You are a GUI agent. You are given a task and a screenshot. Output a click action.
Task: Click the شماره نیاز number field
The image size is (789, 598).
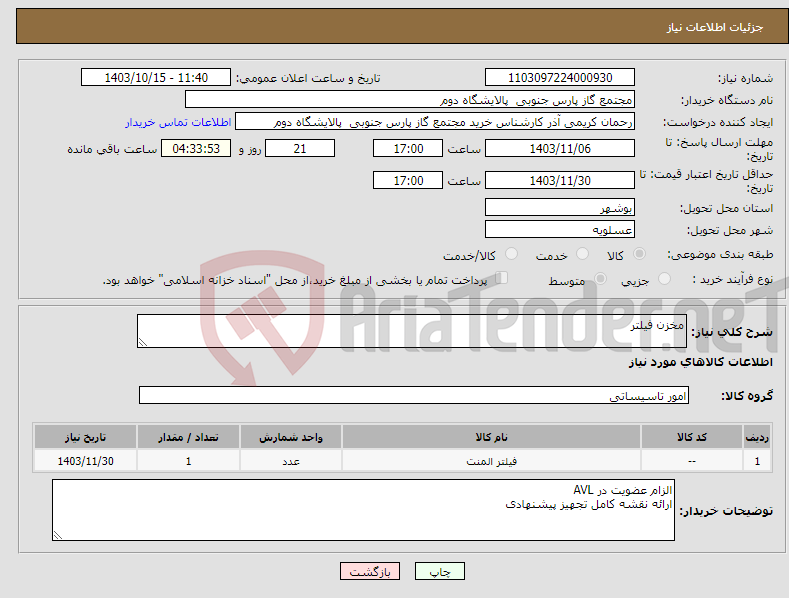click(x=560, y=78)
